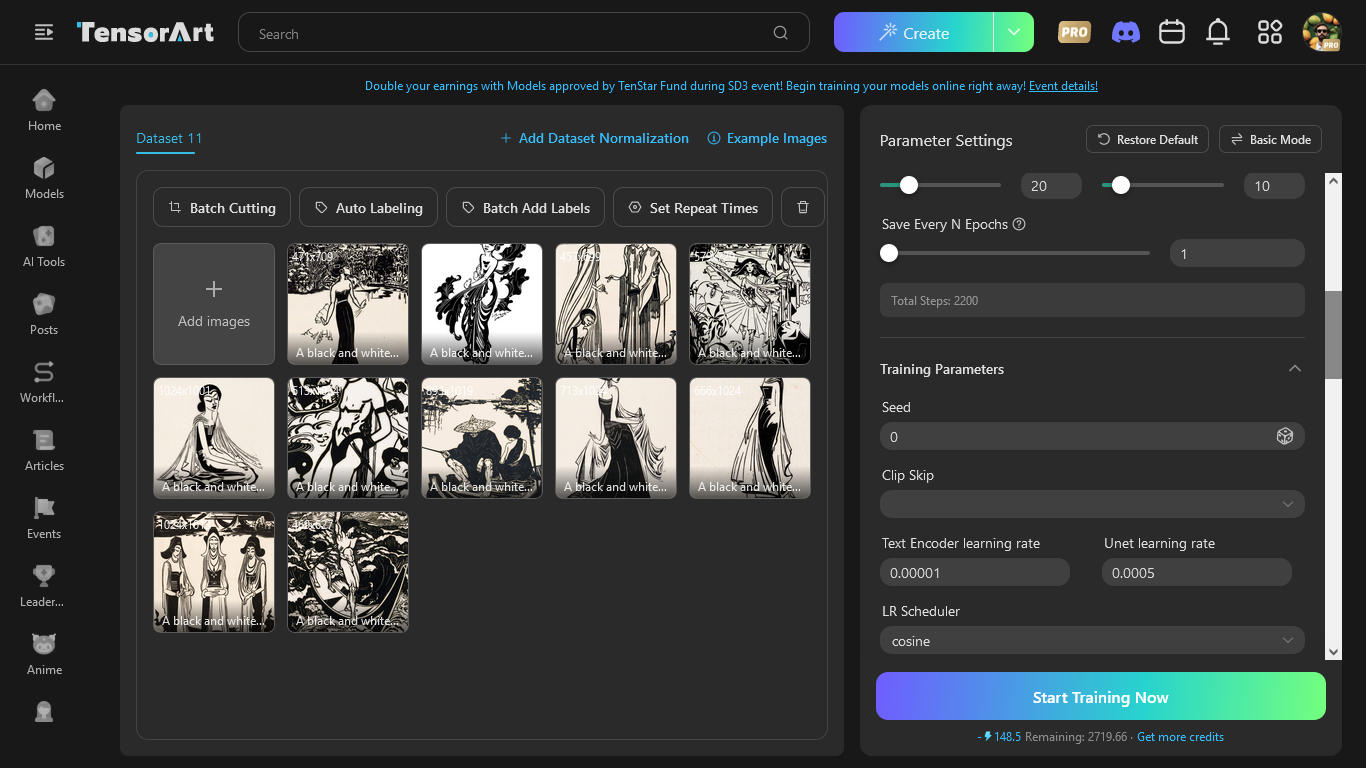Open the notifications bell
Screen dimensions: 1366x768
[1218, 33]
